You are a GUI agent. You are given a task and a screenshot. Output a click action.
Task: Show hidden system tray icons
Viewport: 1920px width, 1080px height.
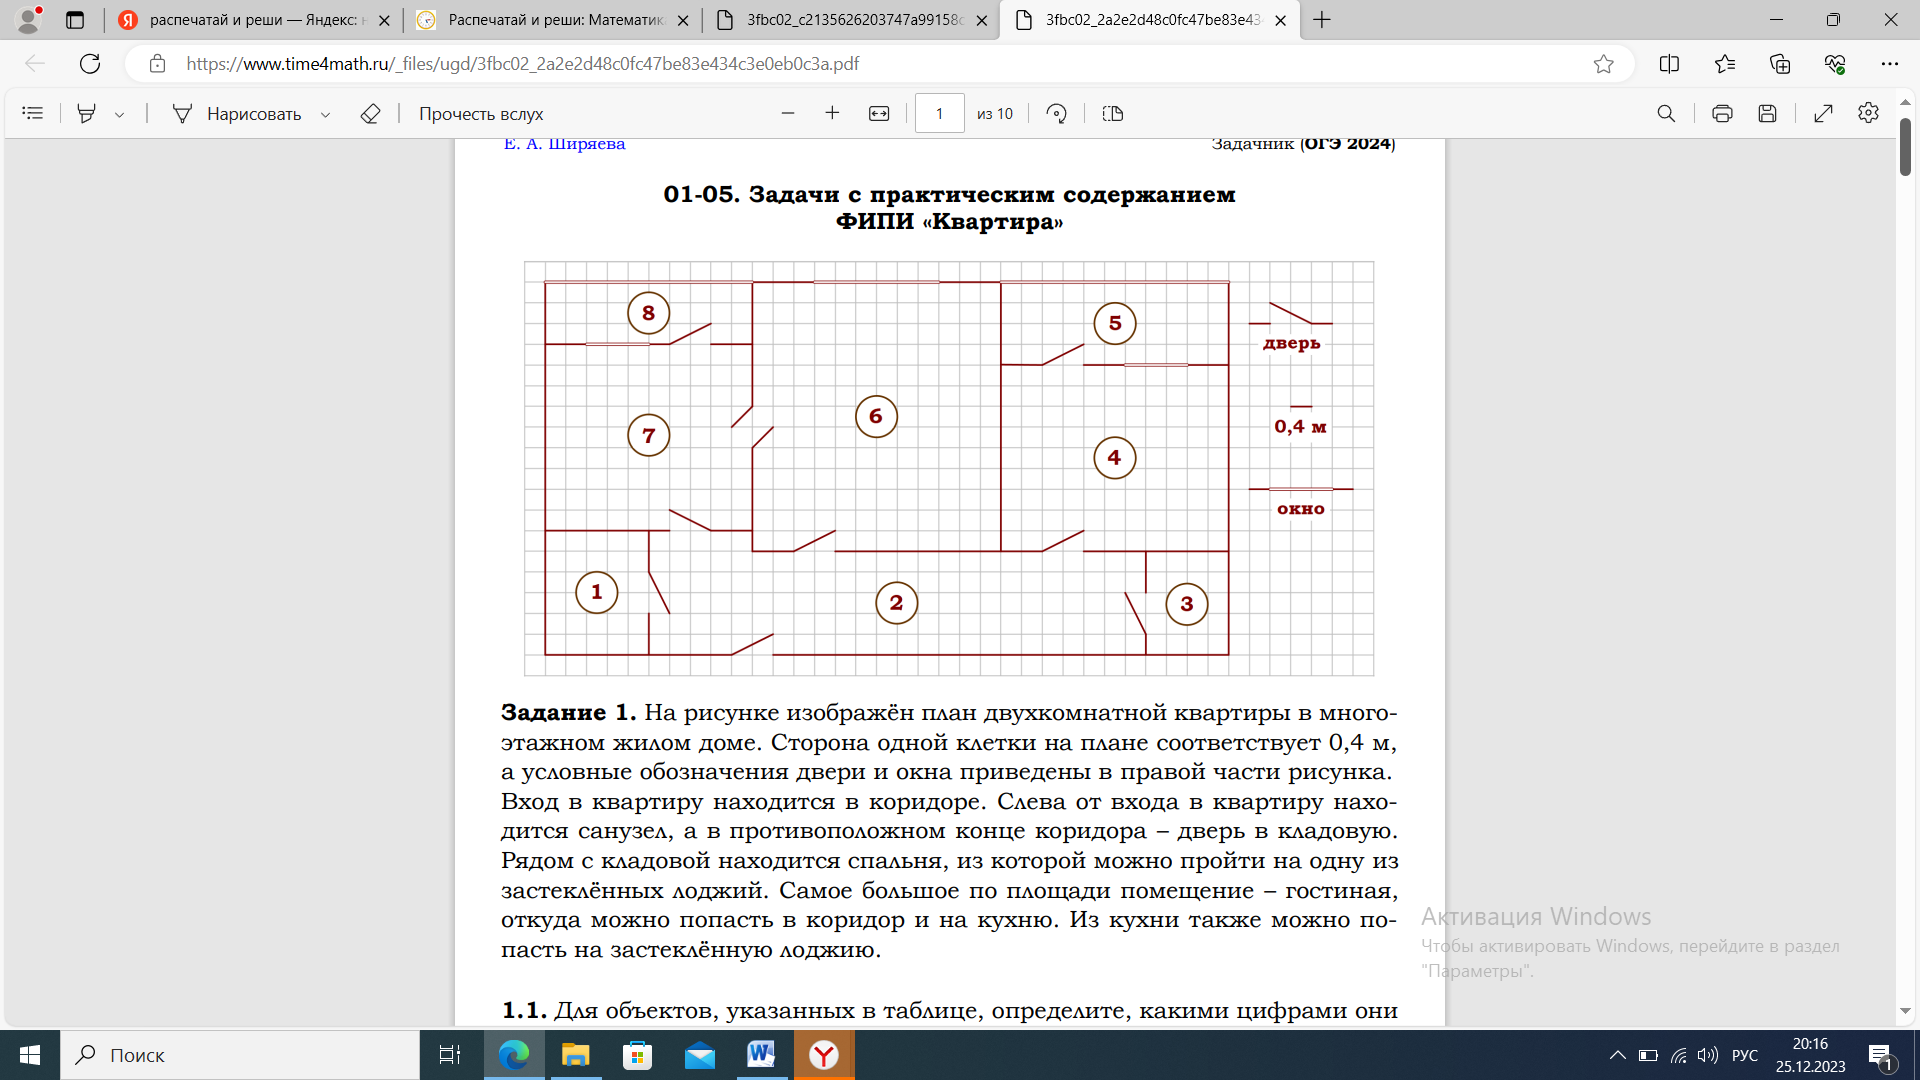coord(1617,1055)
